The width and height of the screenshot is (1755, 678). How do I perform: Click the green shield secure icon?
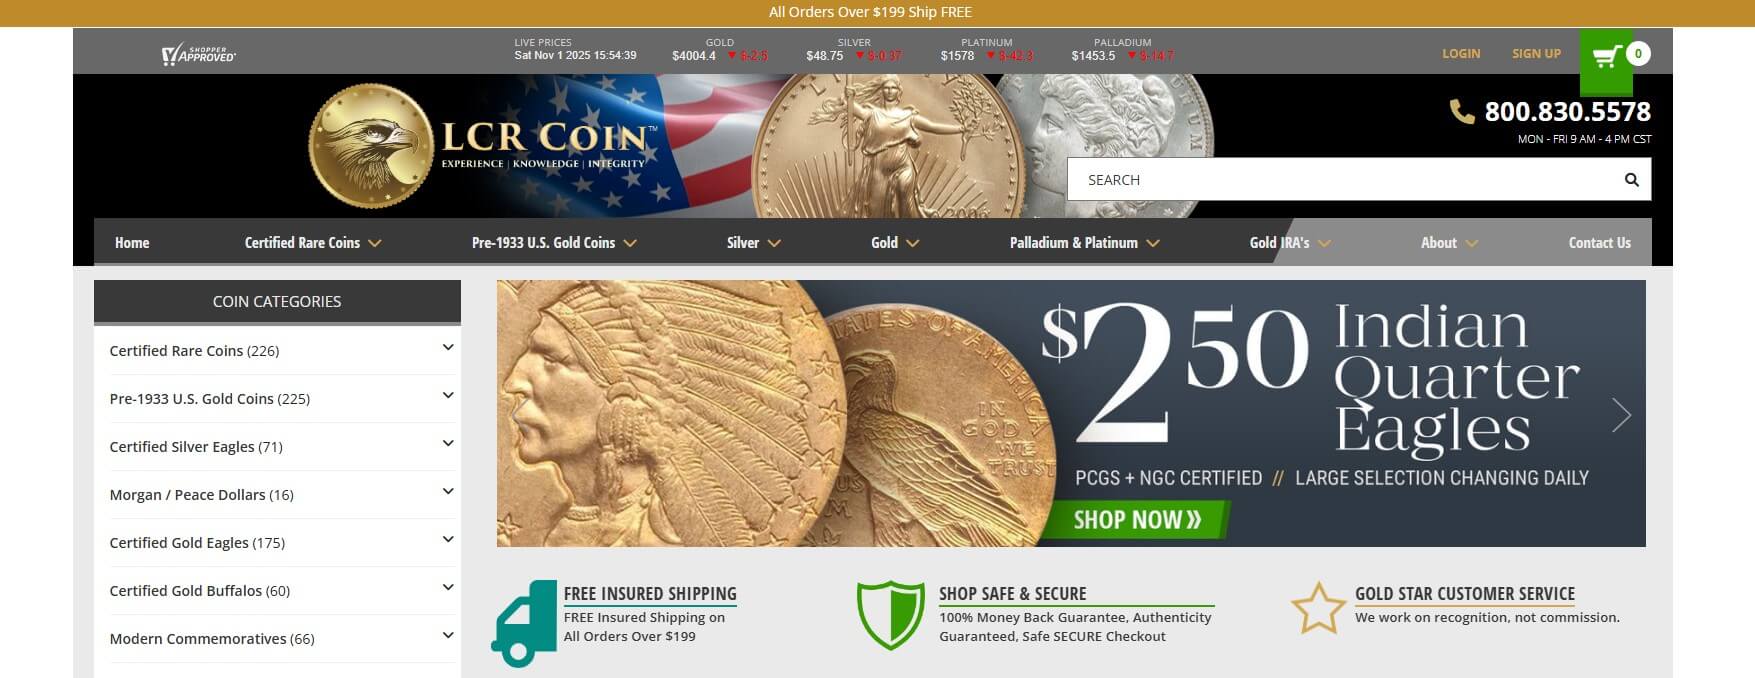tap(890, 615)
